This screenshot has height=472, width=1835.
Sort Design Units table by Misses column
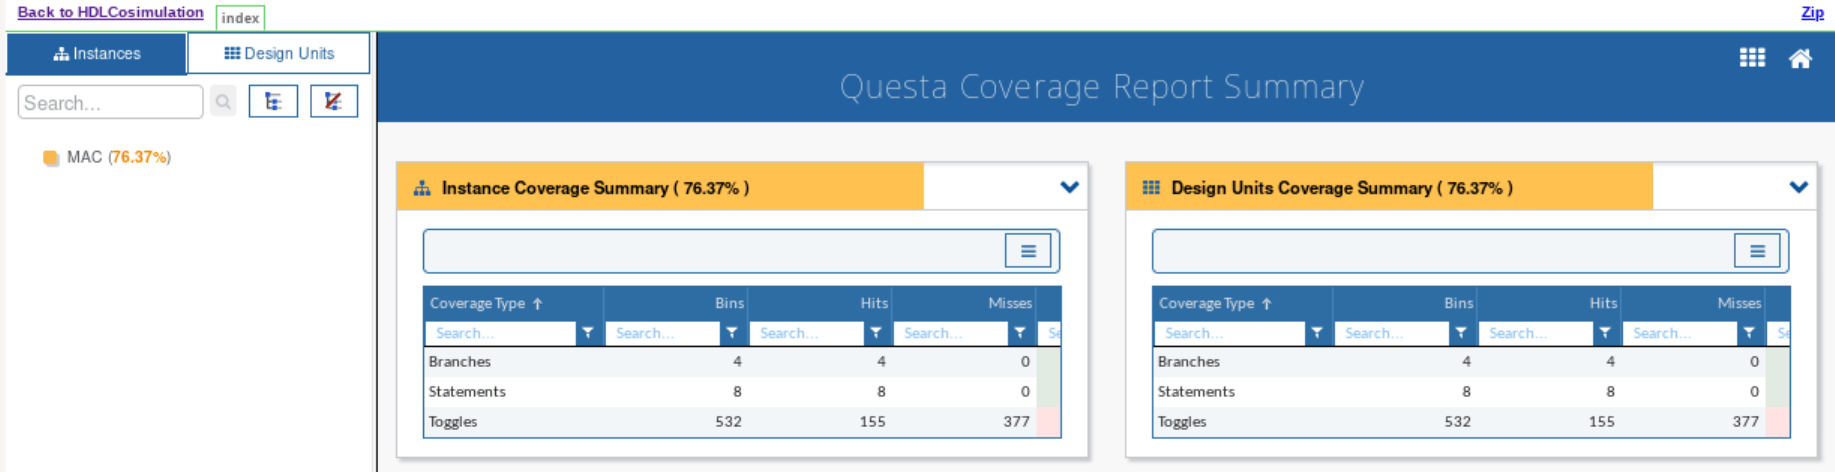1692,303
